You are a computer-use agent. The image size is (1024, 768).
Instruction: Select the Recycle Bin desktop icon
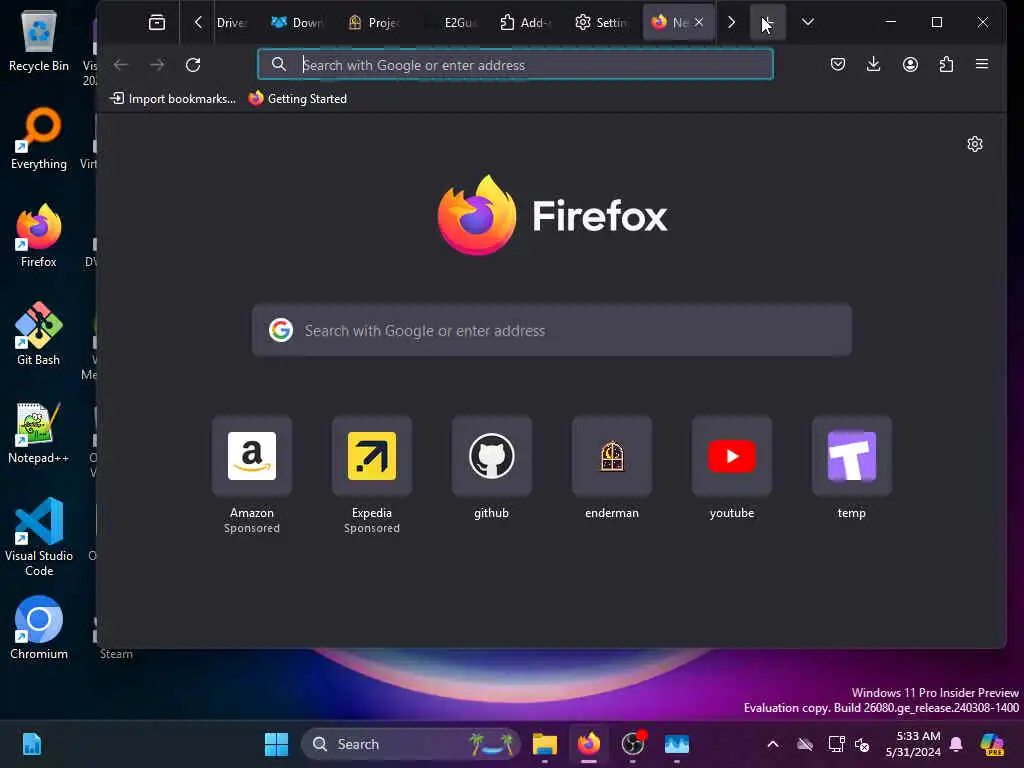coord(39,40)
